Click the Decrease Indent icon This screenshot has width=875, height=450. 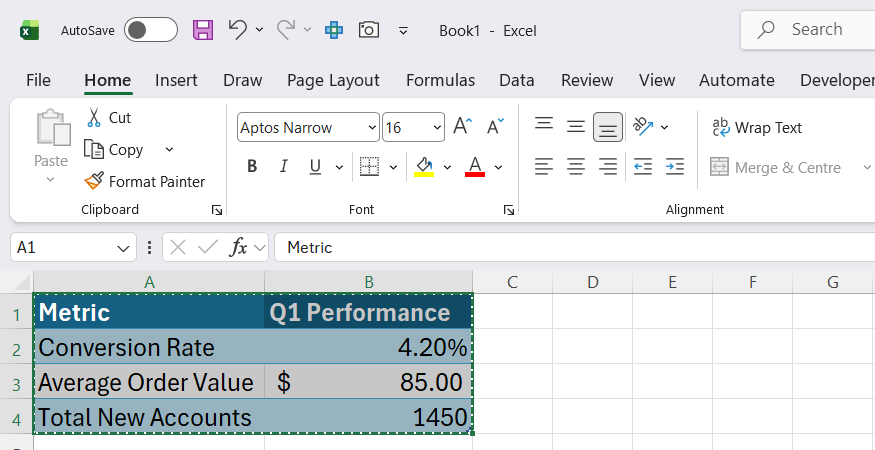point(643,166)
